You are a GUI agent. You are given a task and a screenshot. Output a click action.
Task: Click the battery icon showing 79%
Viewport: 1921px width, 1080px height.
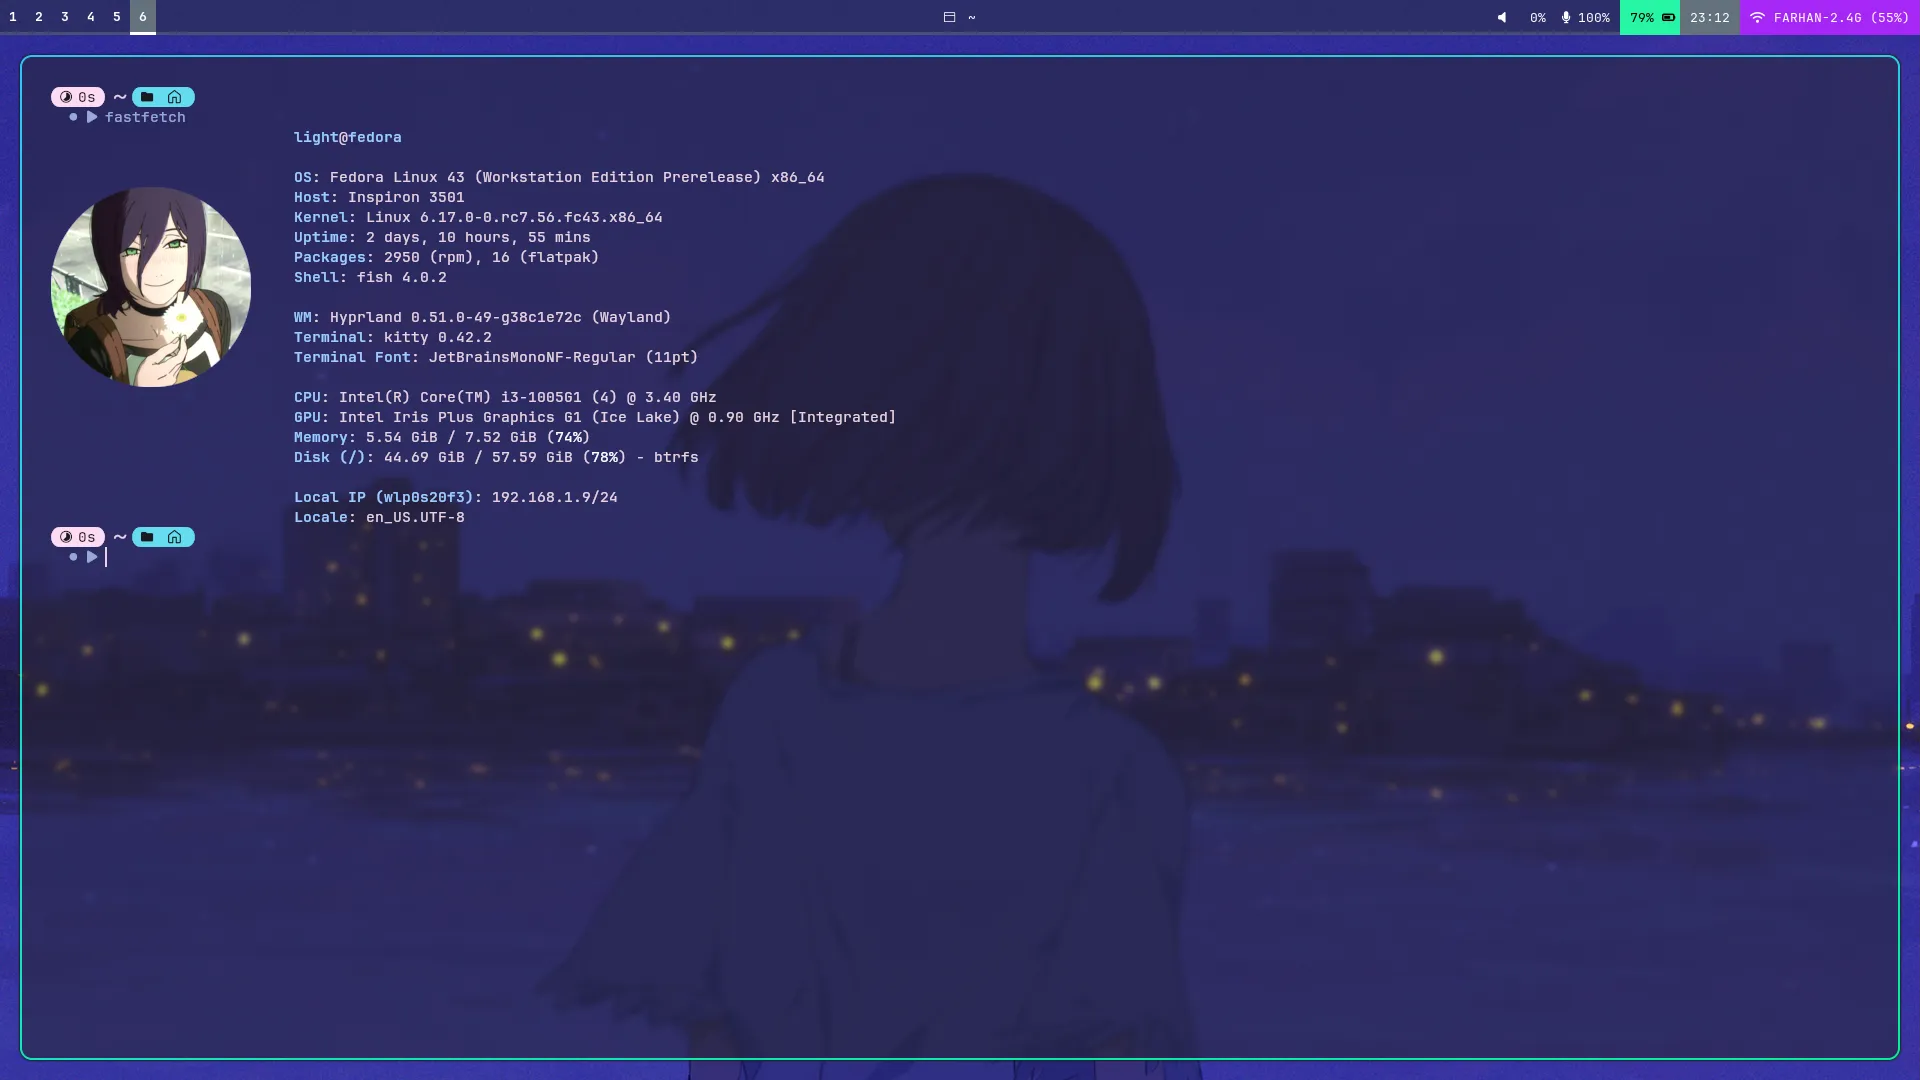(1668, 17)
